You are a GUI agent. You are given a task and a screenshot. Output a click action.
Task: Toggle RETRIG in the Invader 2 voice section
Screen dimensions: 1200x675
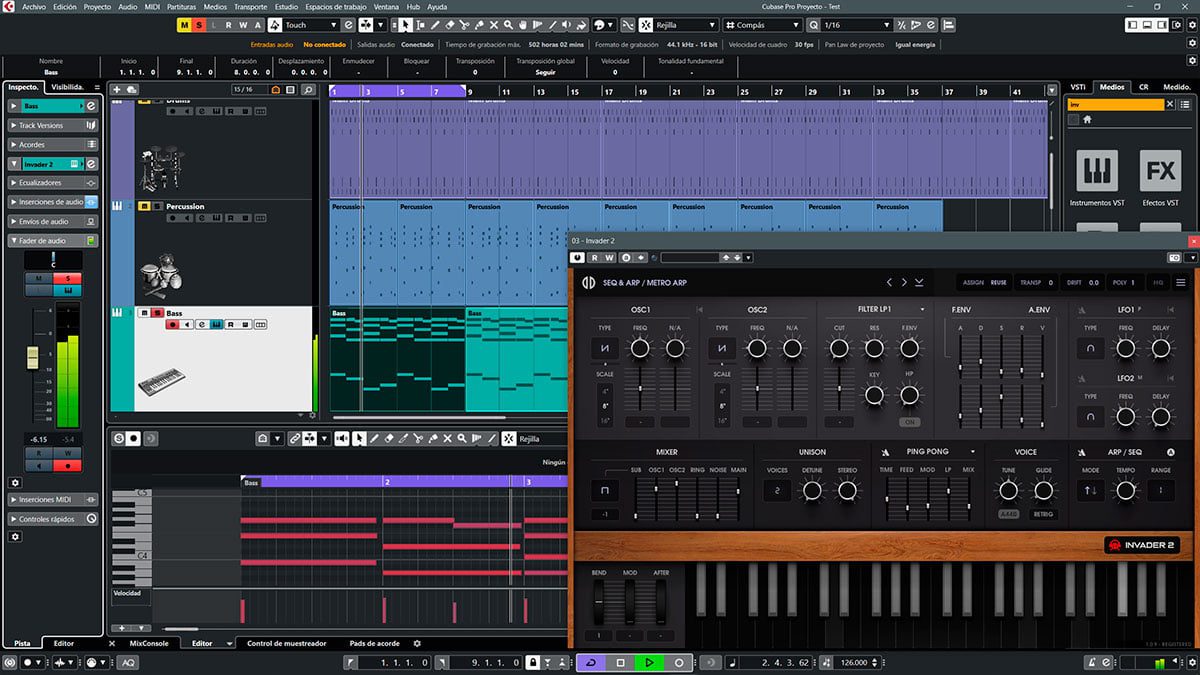pos(1044,514)
